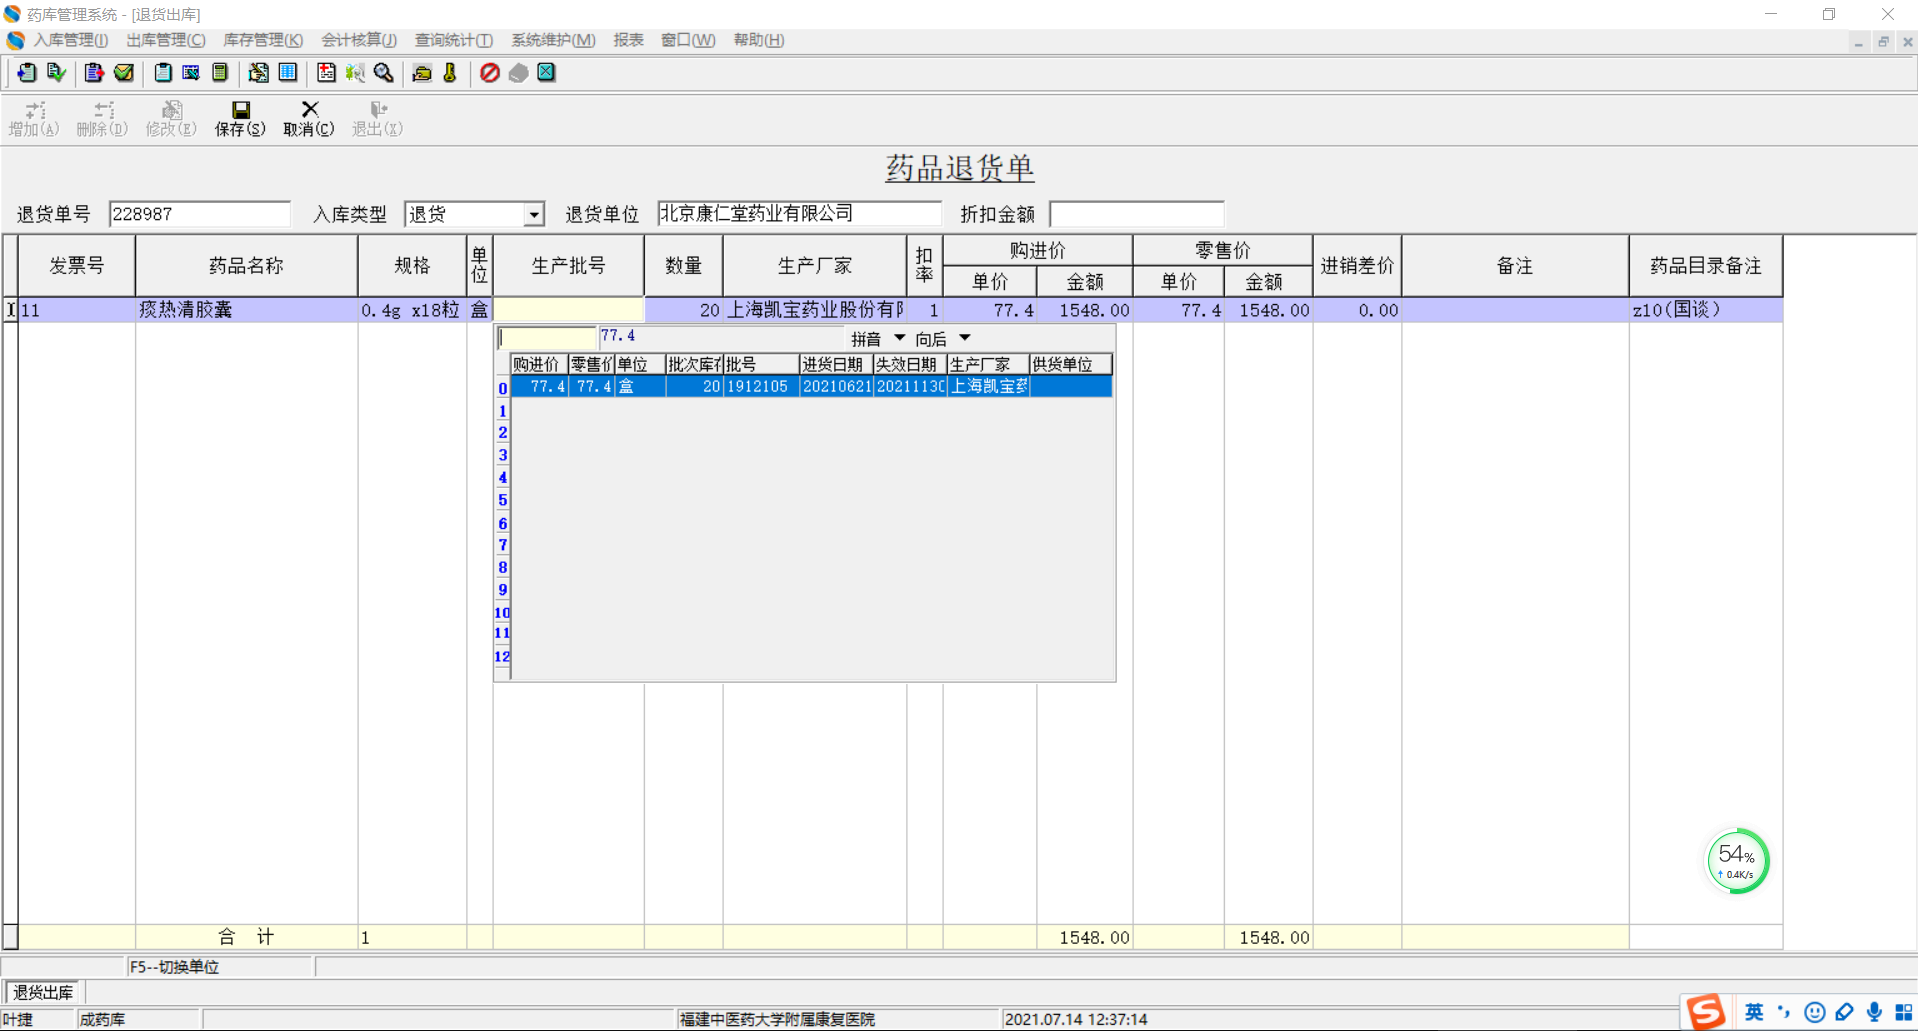The width and height of the screenshot is (1918, 1031).
Task: Click the IME microphone voice input icon
Action: pos(1875,1013)
